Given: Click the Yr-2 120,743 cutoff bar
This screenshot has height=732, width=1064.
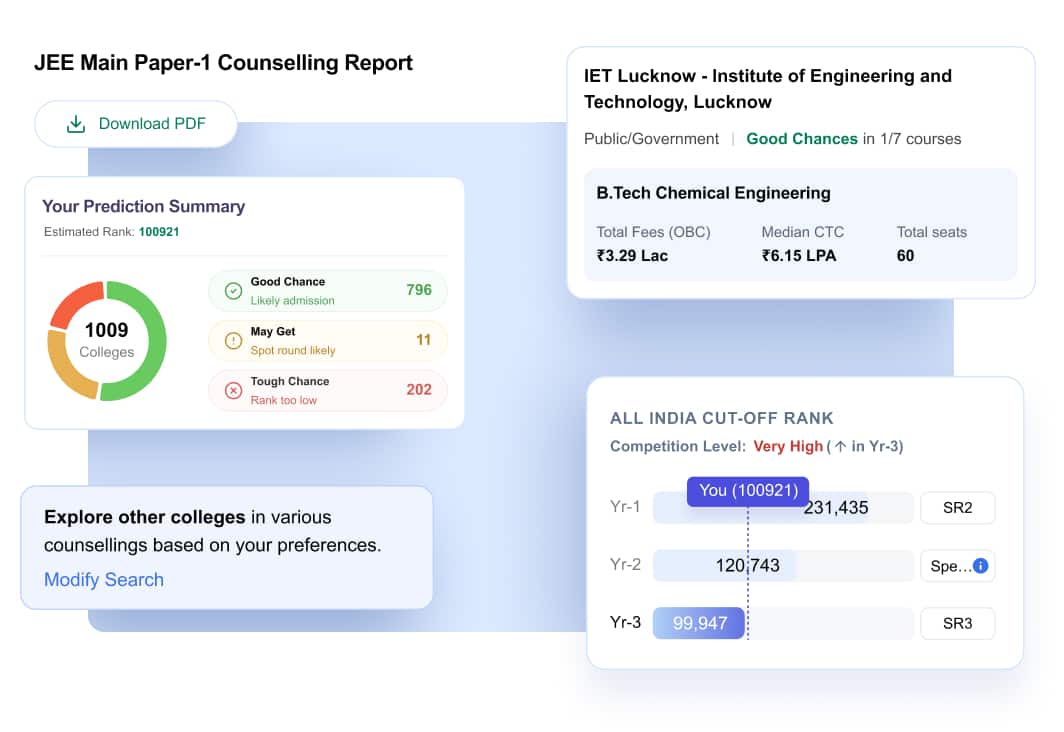Looking at the screenshot, I should pos(724,566).
